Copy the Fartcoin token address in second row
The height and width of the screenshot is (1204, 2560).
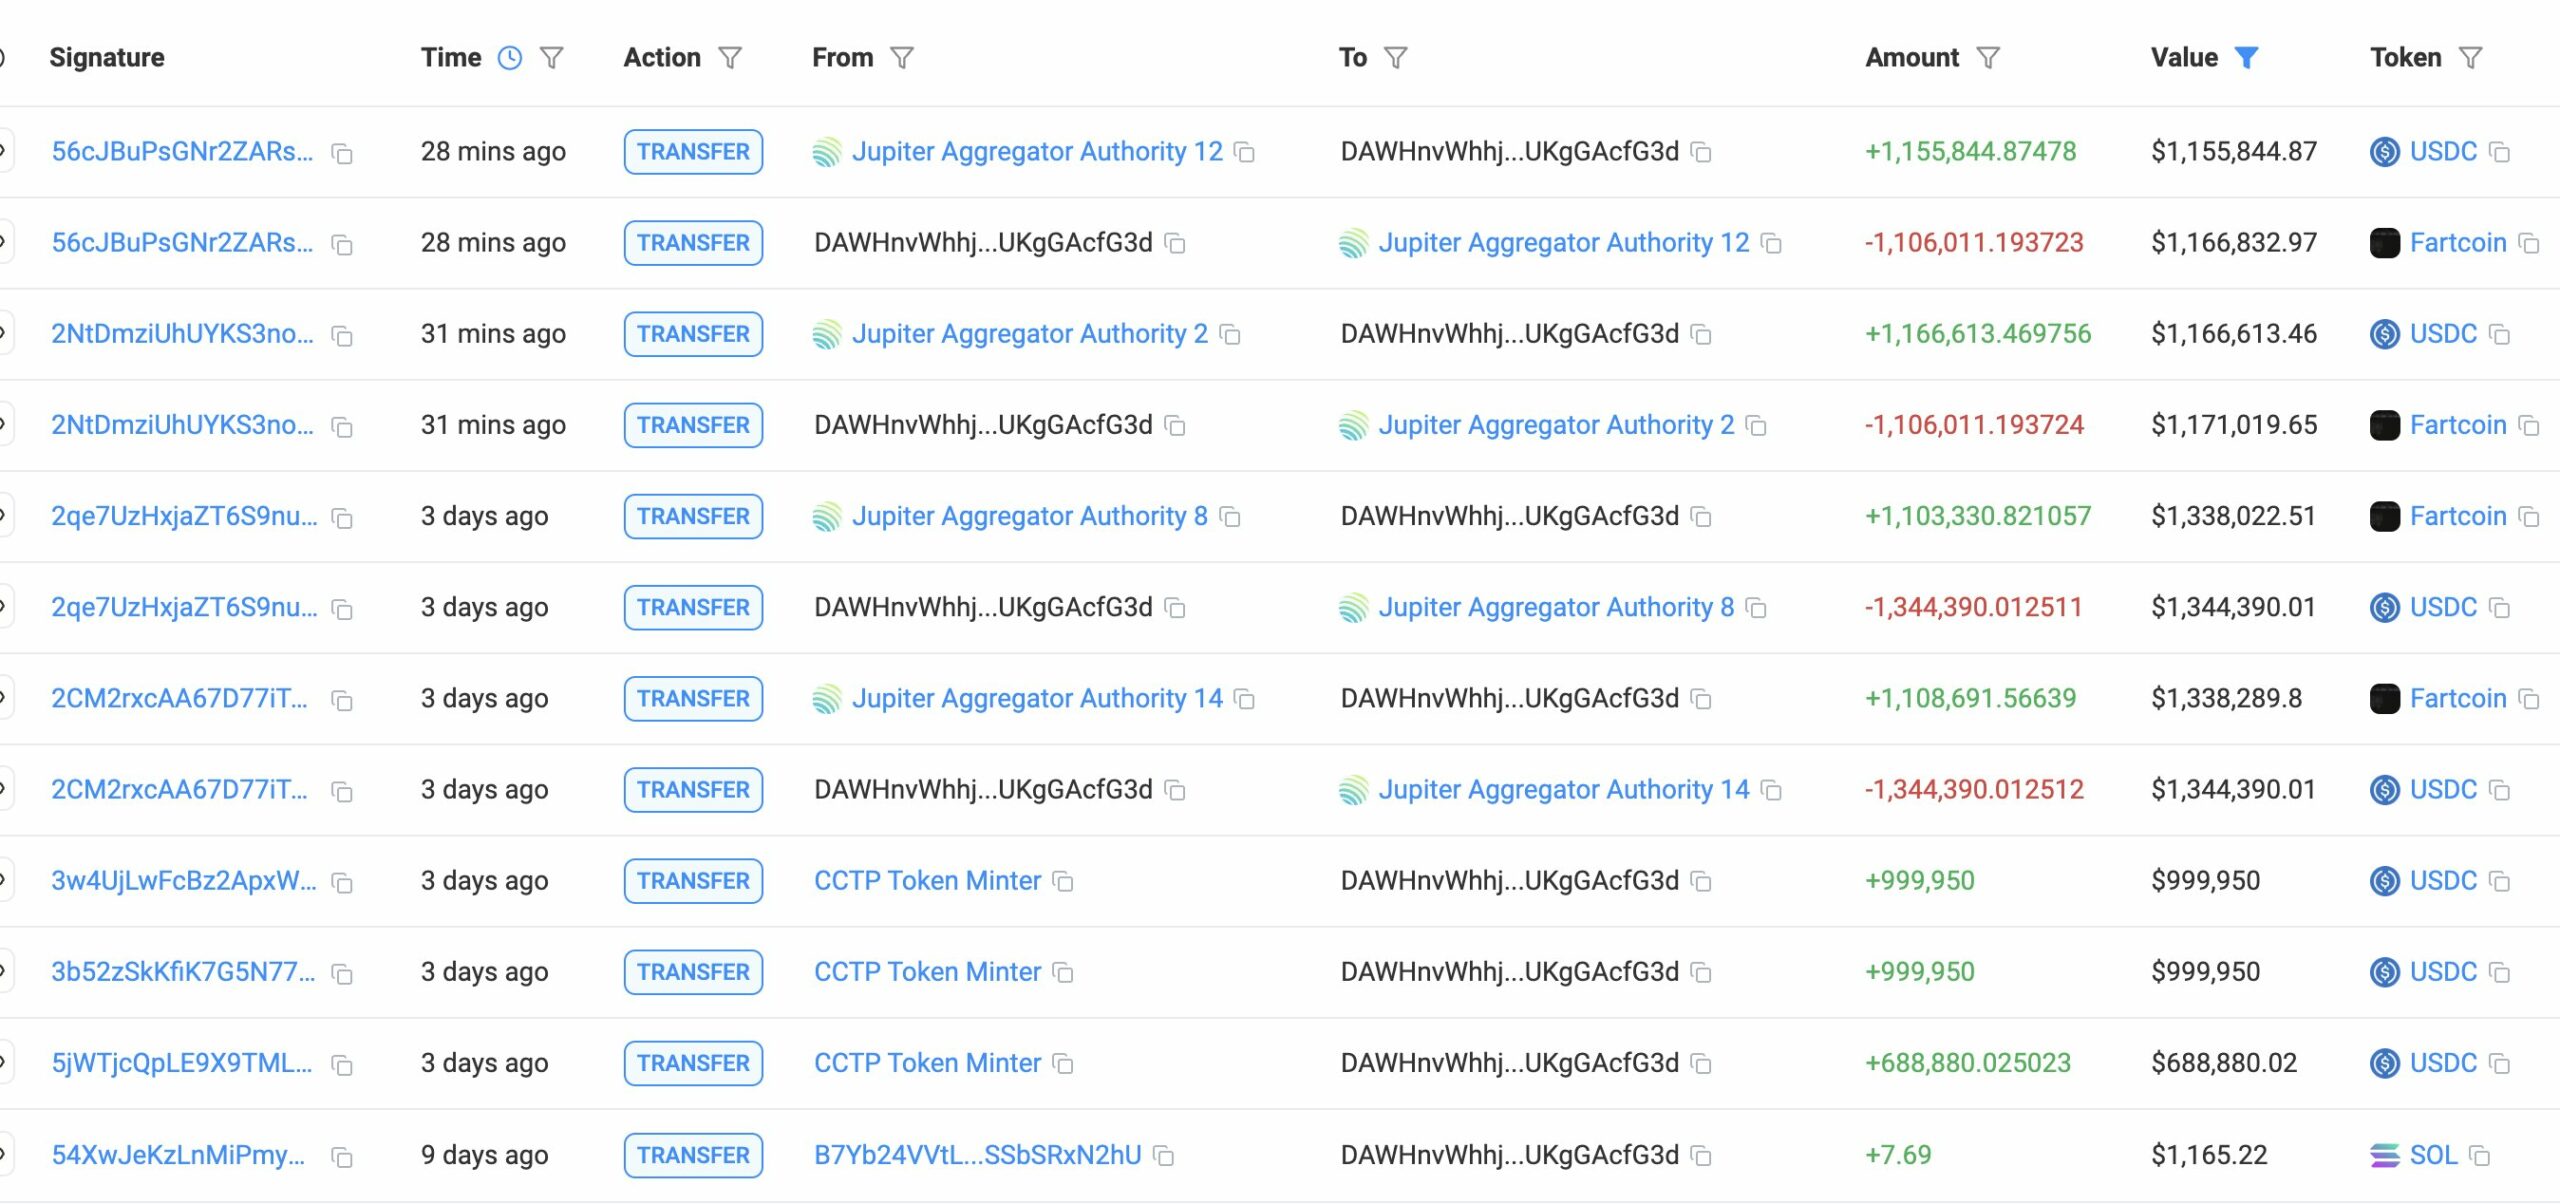click(x=2529, y=244)
